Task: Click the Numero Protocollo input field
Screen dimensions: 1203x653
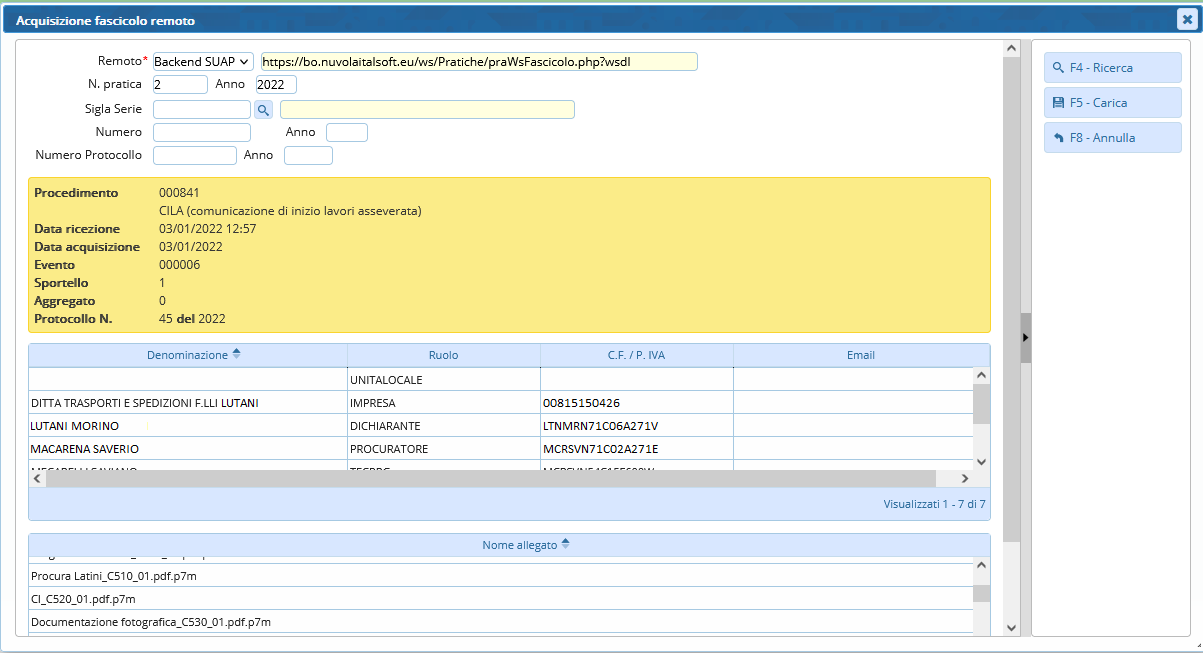Action: tap(194, 155)
